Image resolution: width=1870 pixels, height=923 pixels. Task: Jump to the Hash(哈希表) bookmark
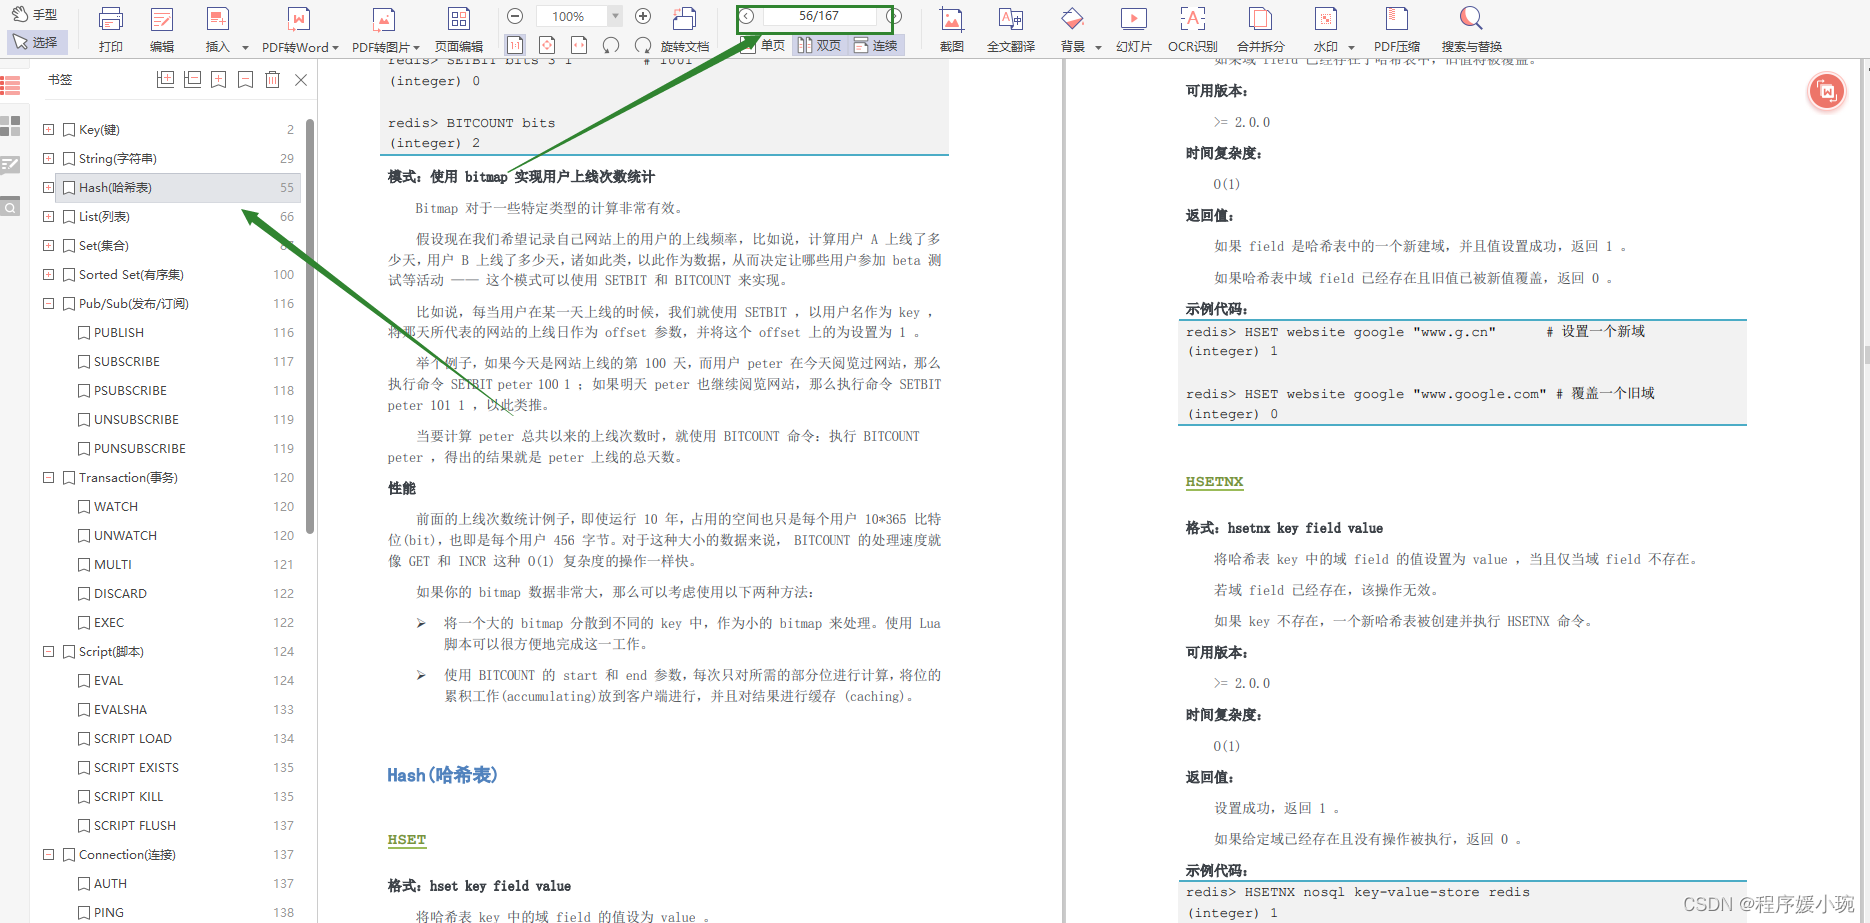click(x=178, y=188)
